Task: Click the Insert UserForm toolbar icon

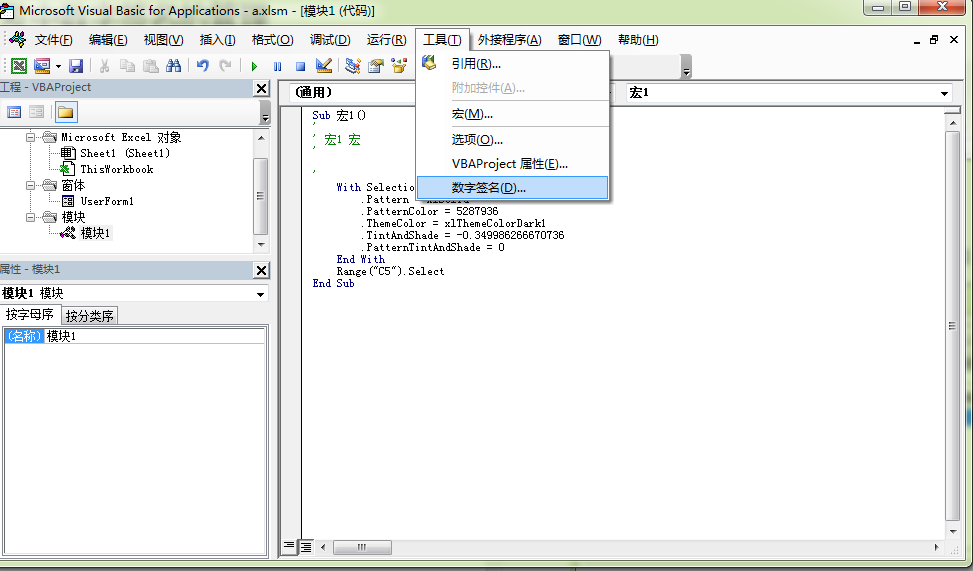Action: 42,65
